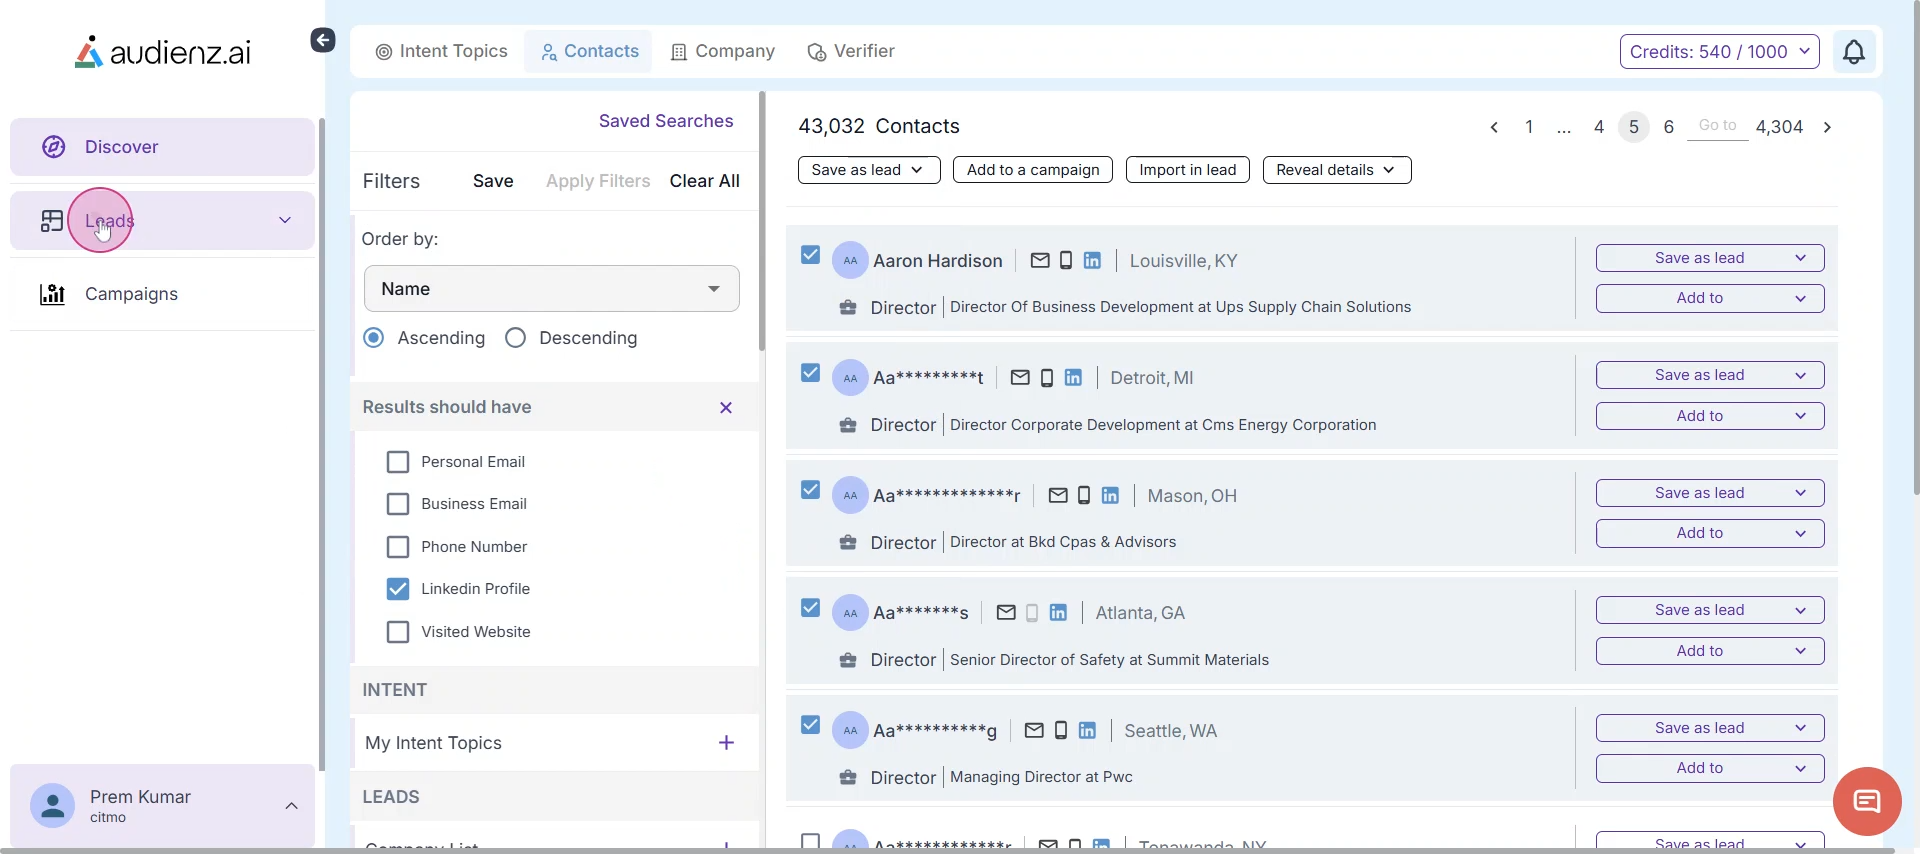Click Save filters button

coord(493,181)
